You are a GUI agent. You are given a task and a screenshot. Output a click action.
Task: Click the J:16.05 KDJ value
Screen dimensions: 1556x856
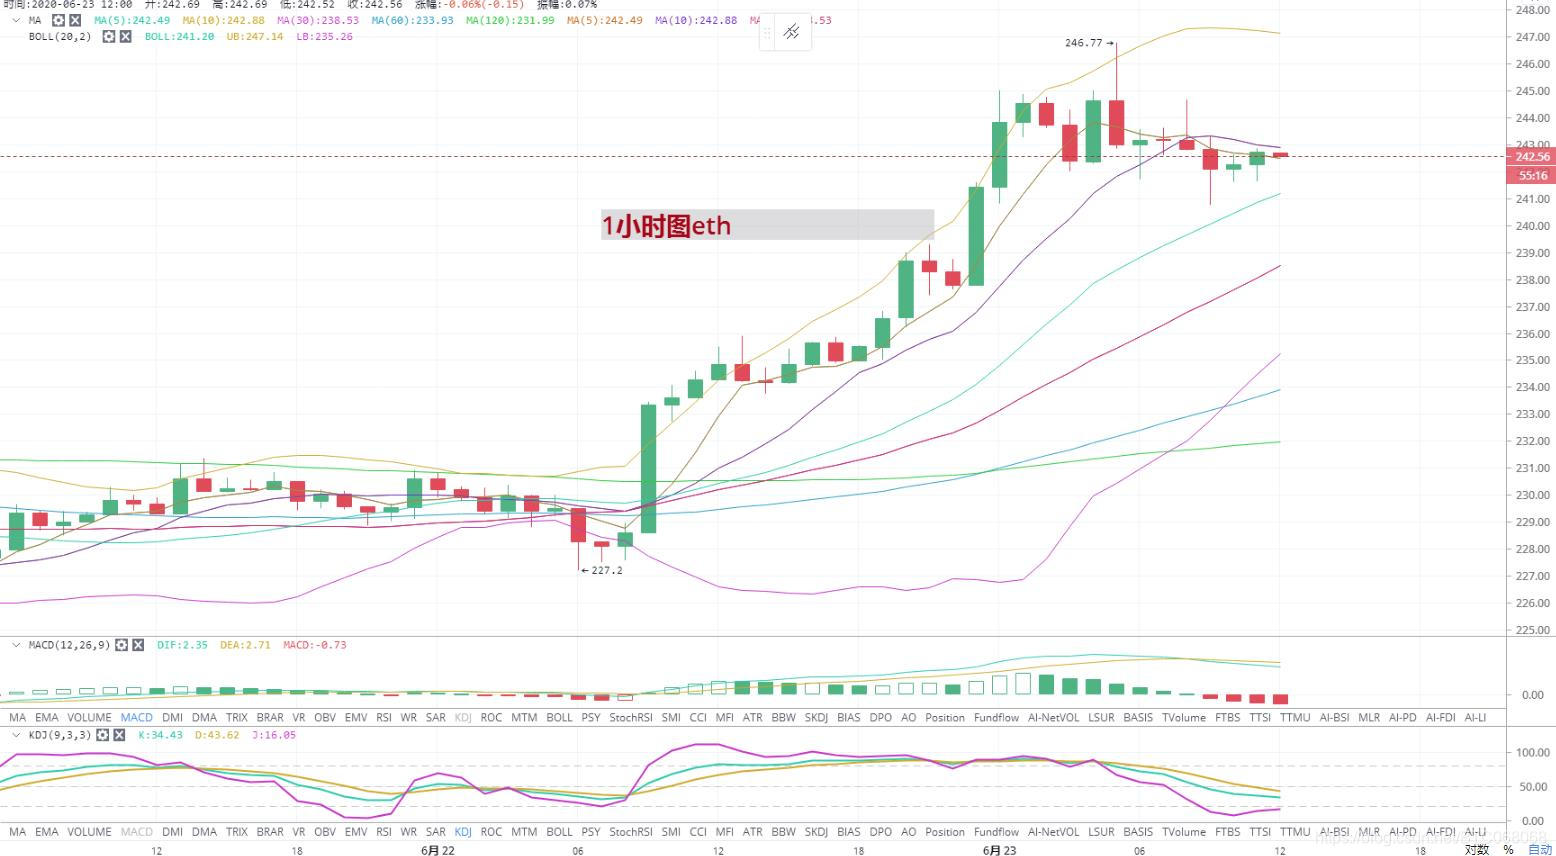[273, 735]
